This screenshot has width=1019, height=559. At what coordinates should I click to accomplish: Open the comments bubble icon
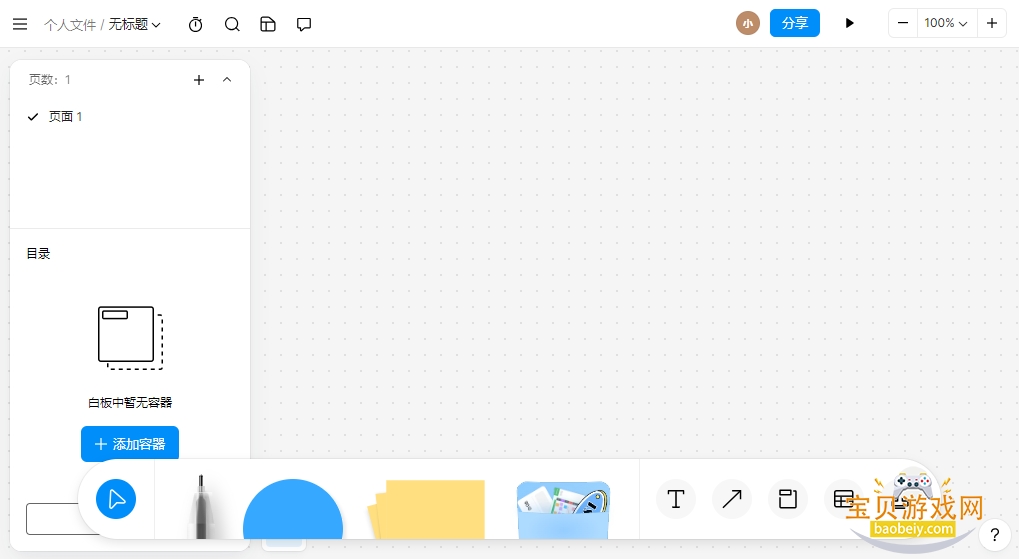click(303, 25)
